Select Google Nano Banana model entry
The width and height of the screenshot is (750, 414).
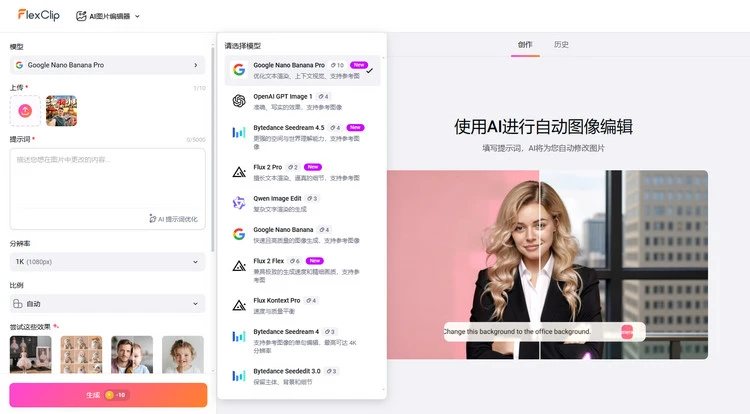coord(302,235)
